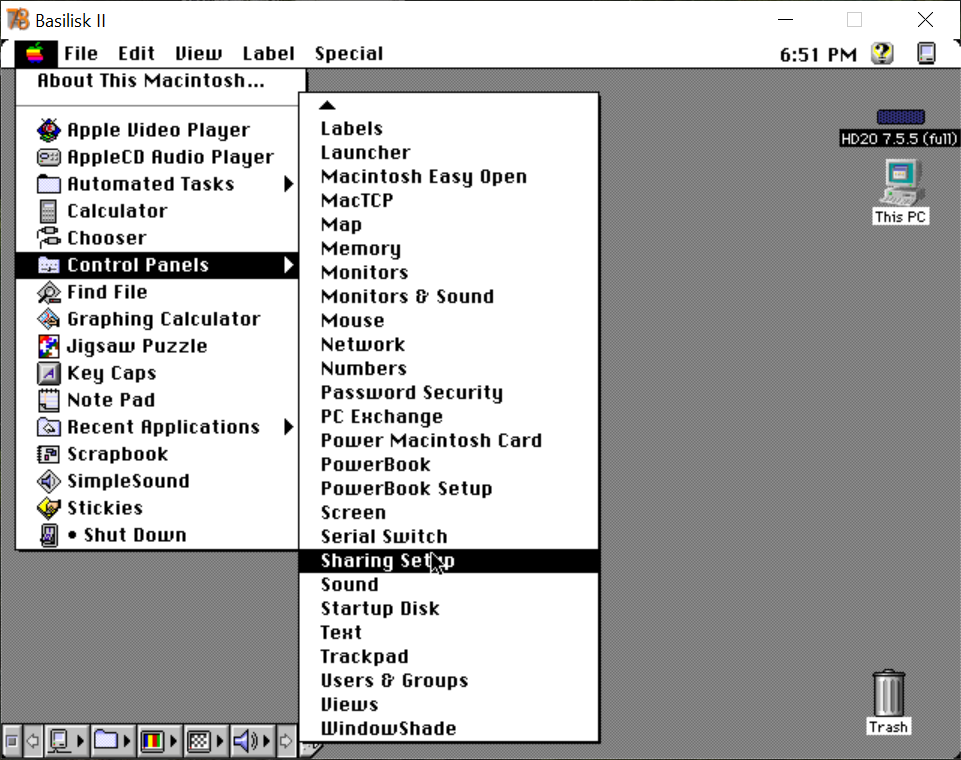Choose WindowShade control panel

coord(449,728)
